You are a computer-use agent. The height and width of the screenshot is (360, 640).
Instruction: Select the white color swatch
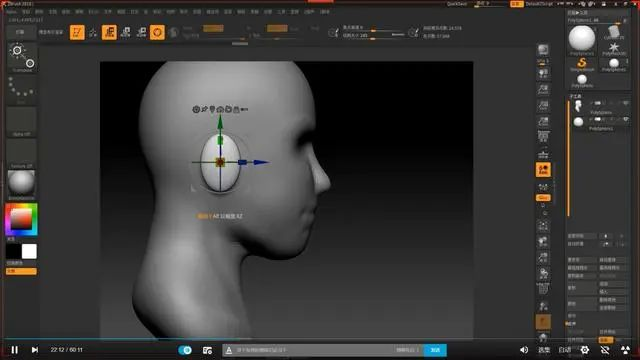[29, 251]
